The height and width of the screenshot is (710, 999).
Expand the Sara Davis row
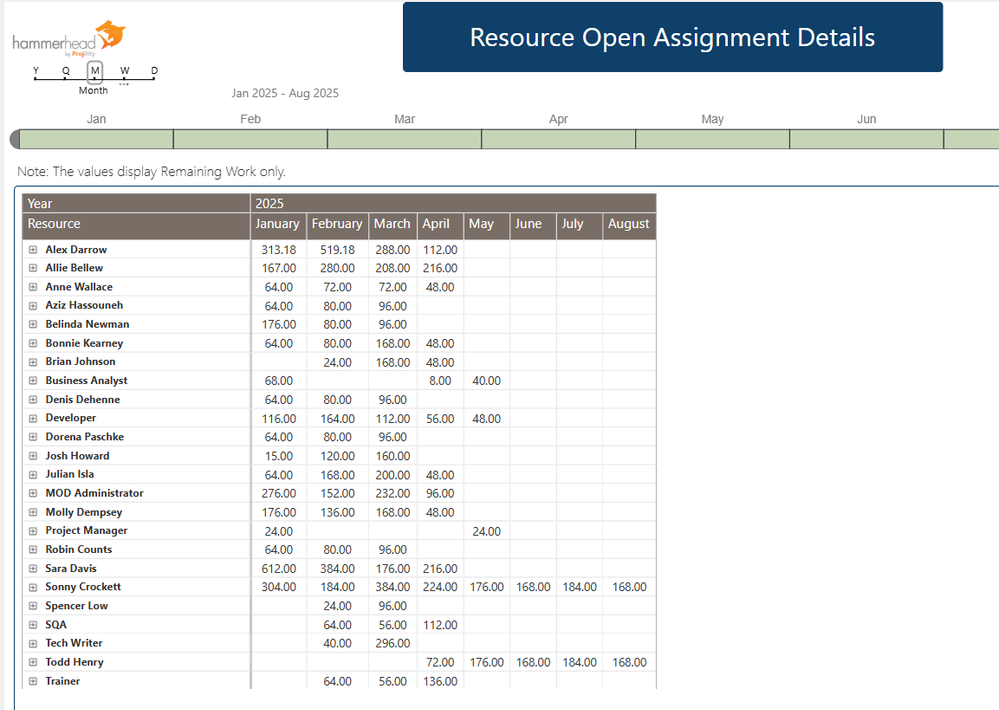pos(33,569)
